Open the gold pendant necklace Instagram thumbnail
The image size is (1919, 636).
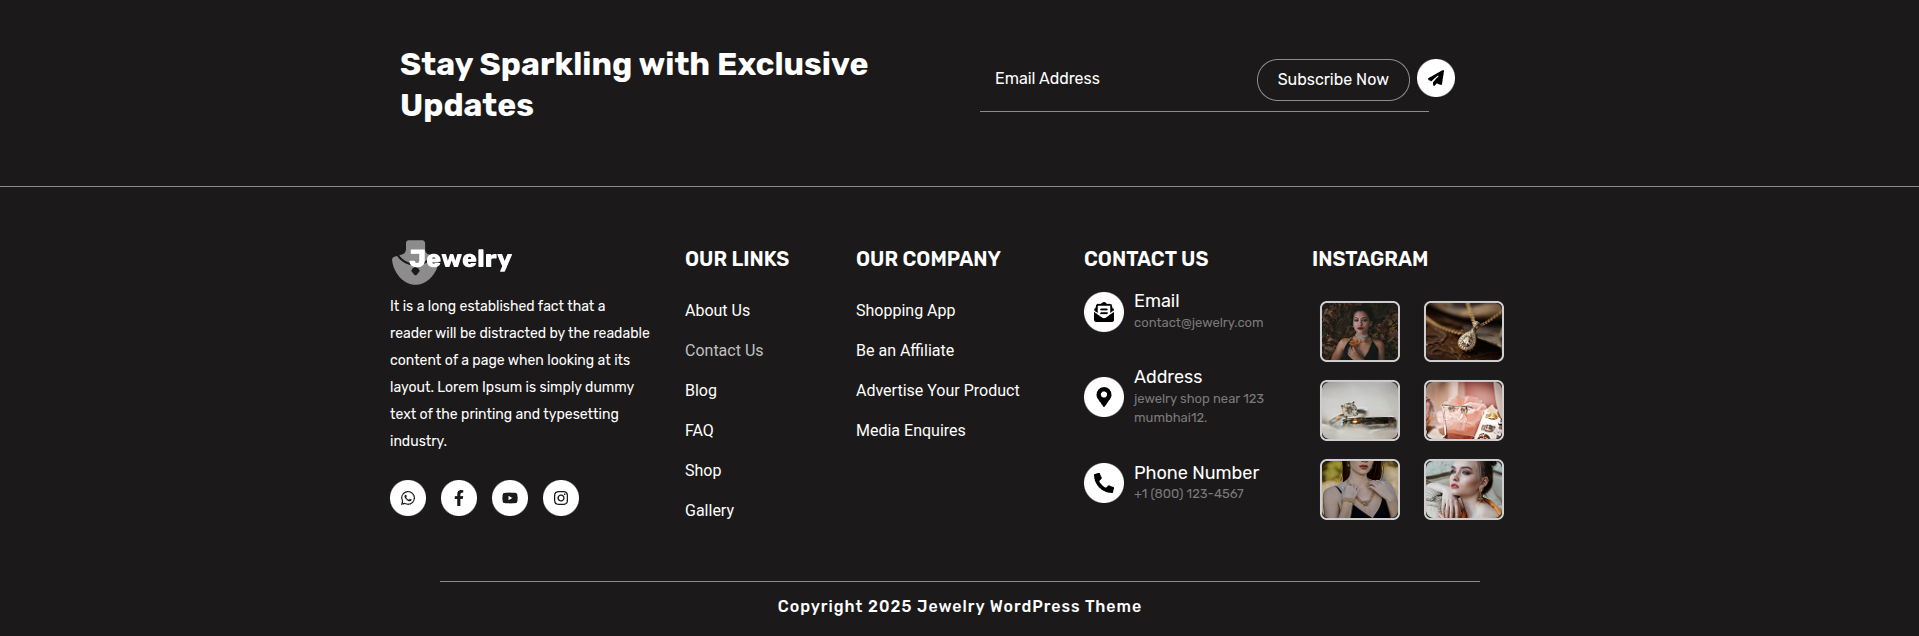click(1463, 332)
